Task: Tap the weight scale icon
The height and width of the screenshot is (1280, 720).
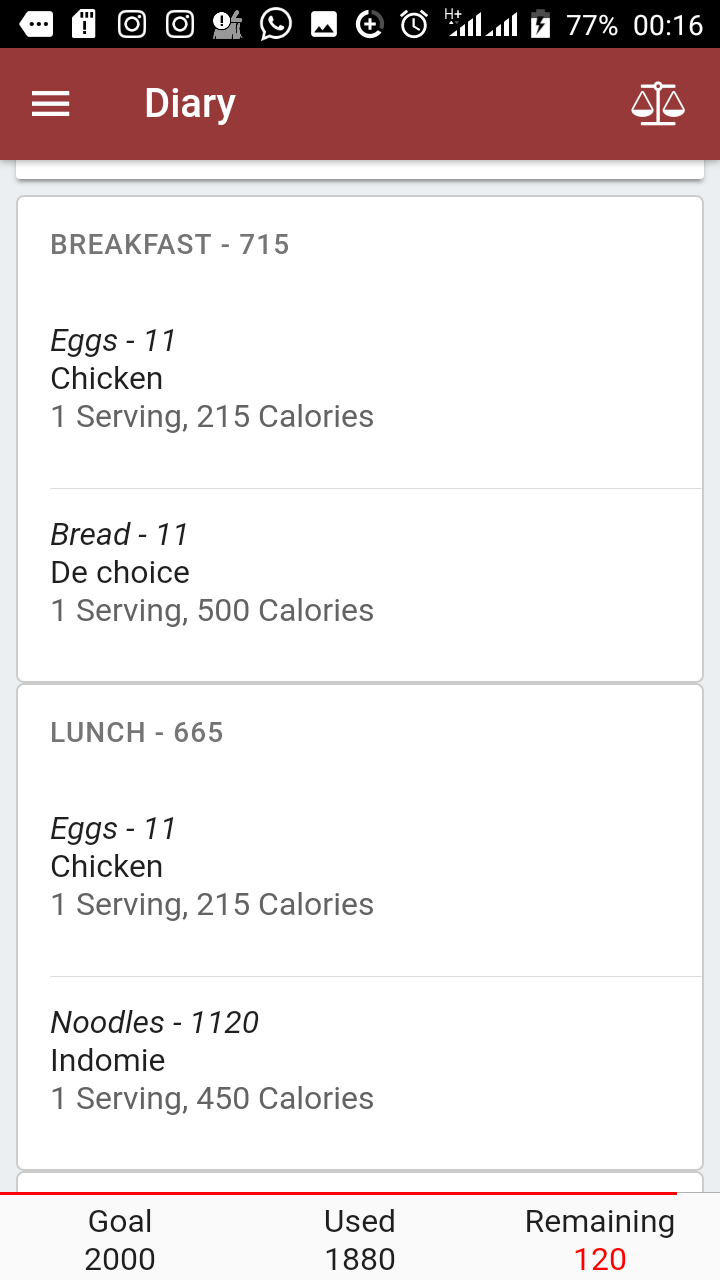Action: (658, 104)
